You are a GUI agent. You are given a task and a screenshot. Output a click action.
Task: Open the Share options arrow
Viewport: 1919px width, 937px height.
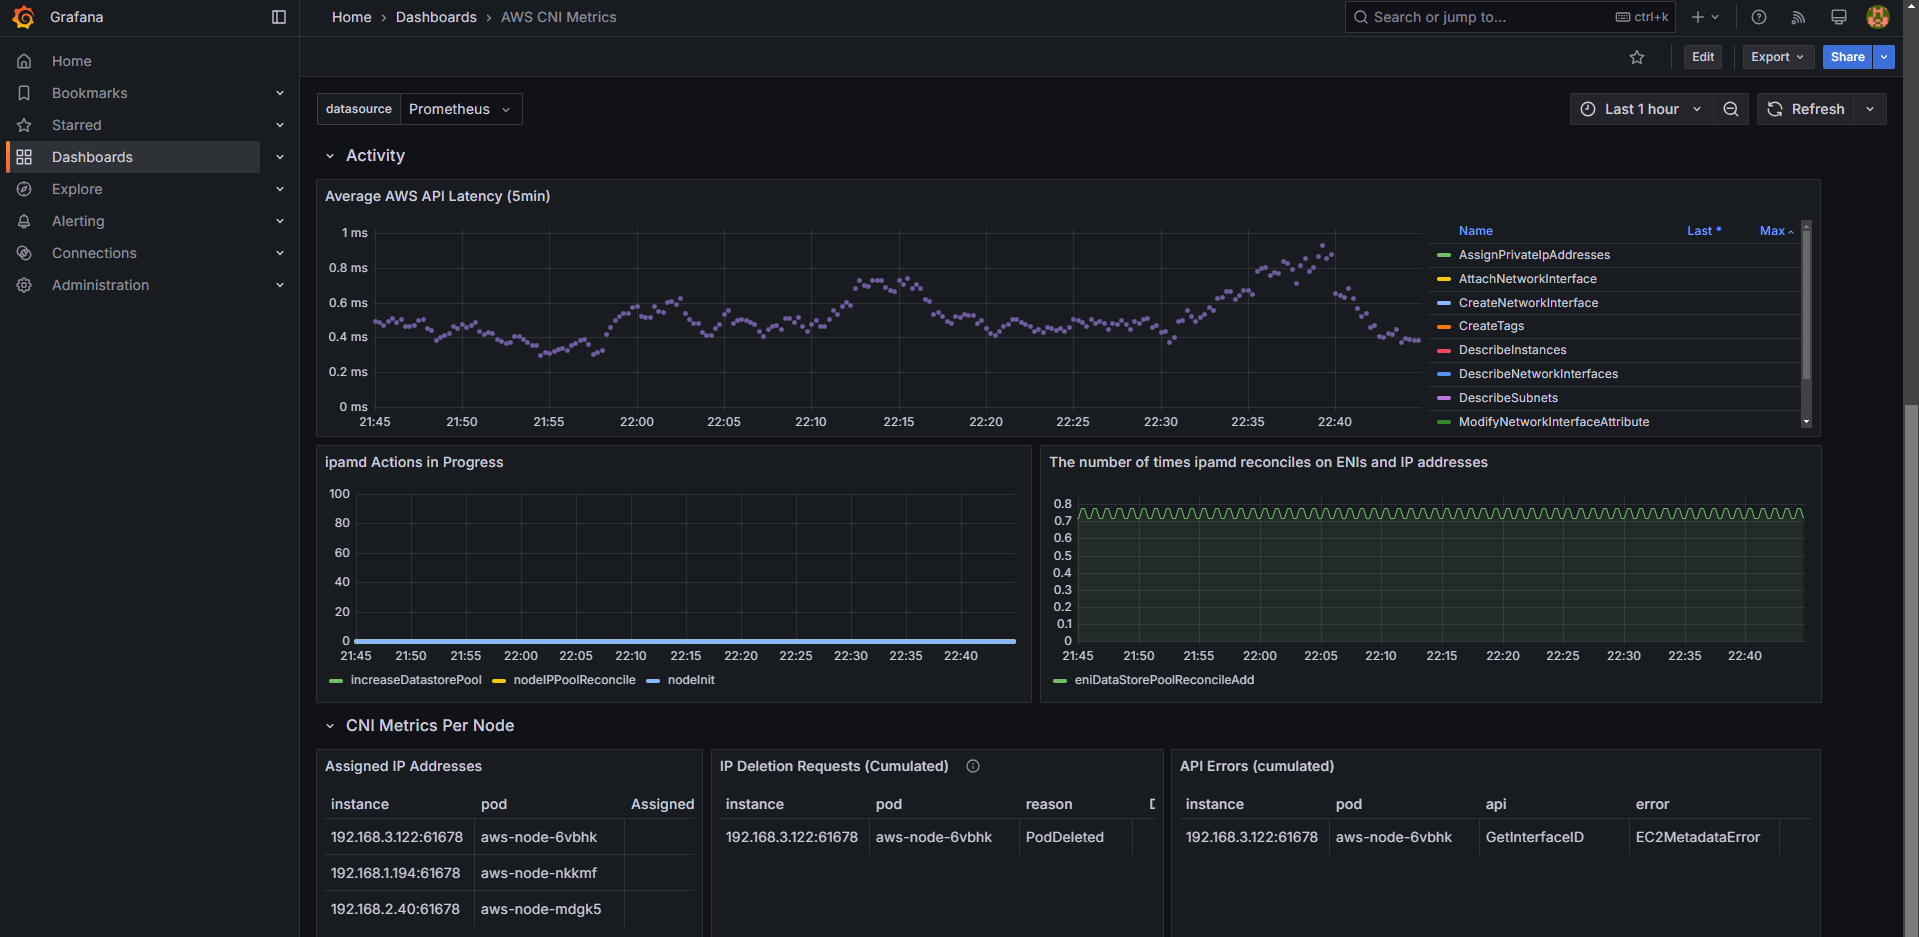point(1884,57)
